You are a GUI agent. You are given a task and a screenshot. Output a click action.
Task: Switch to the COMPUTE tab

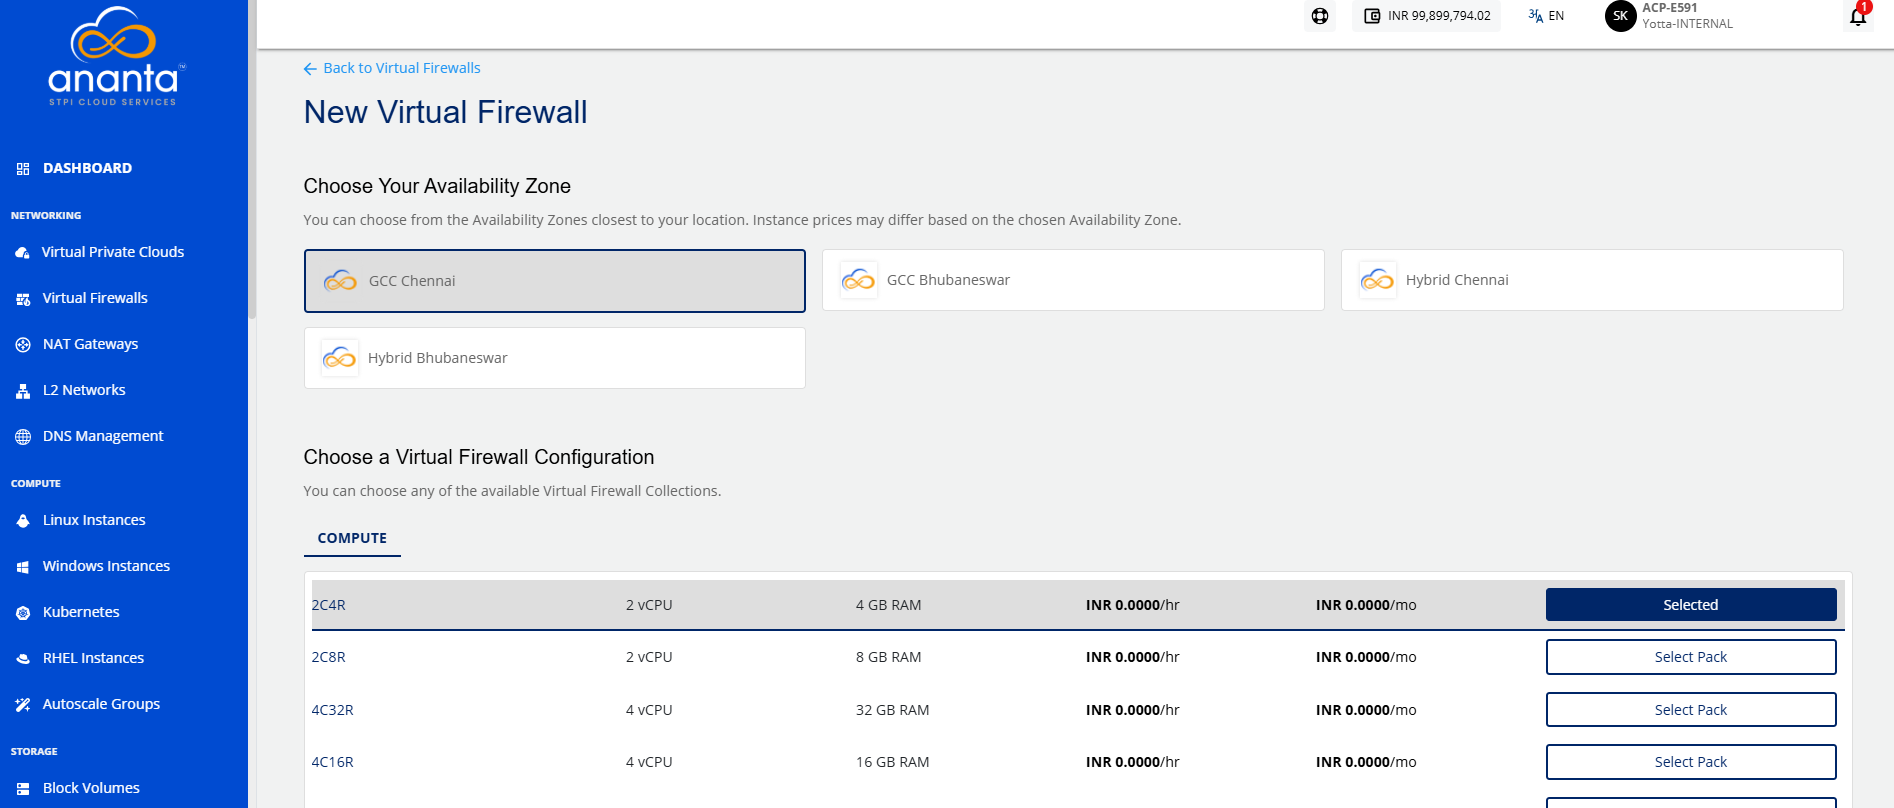coord(352,538)
